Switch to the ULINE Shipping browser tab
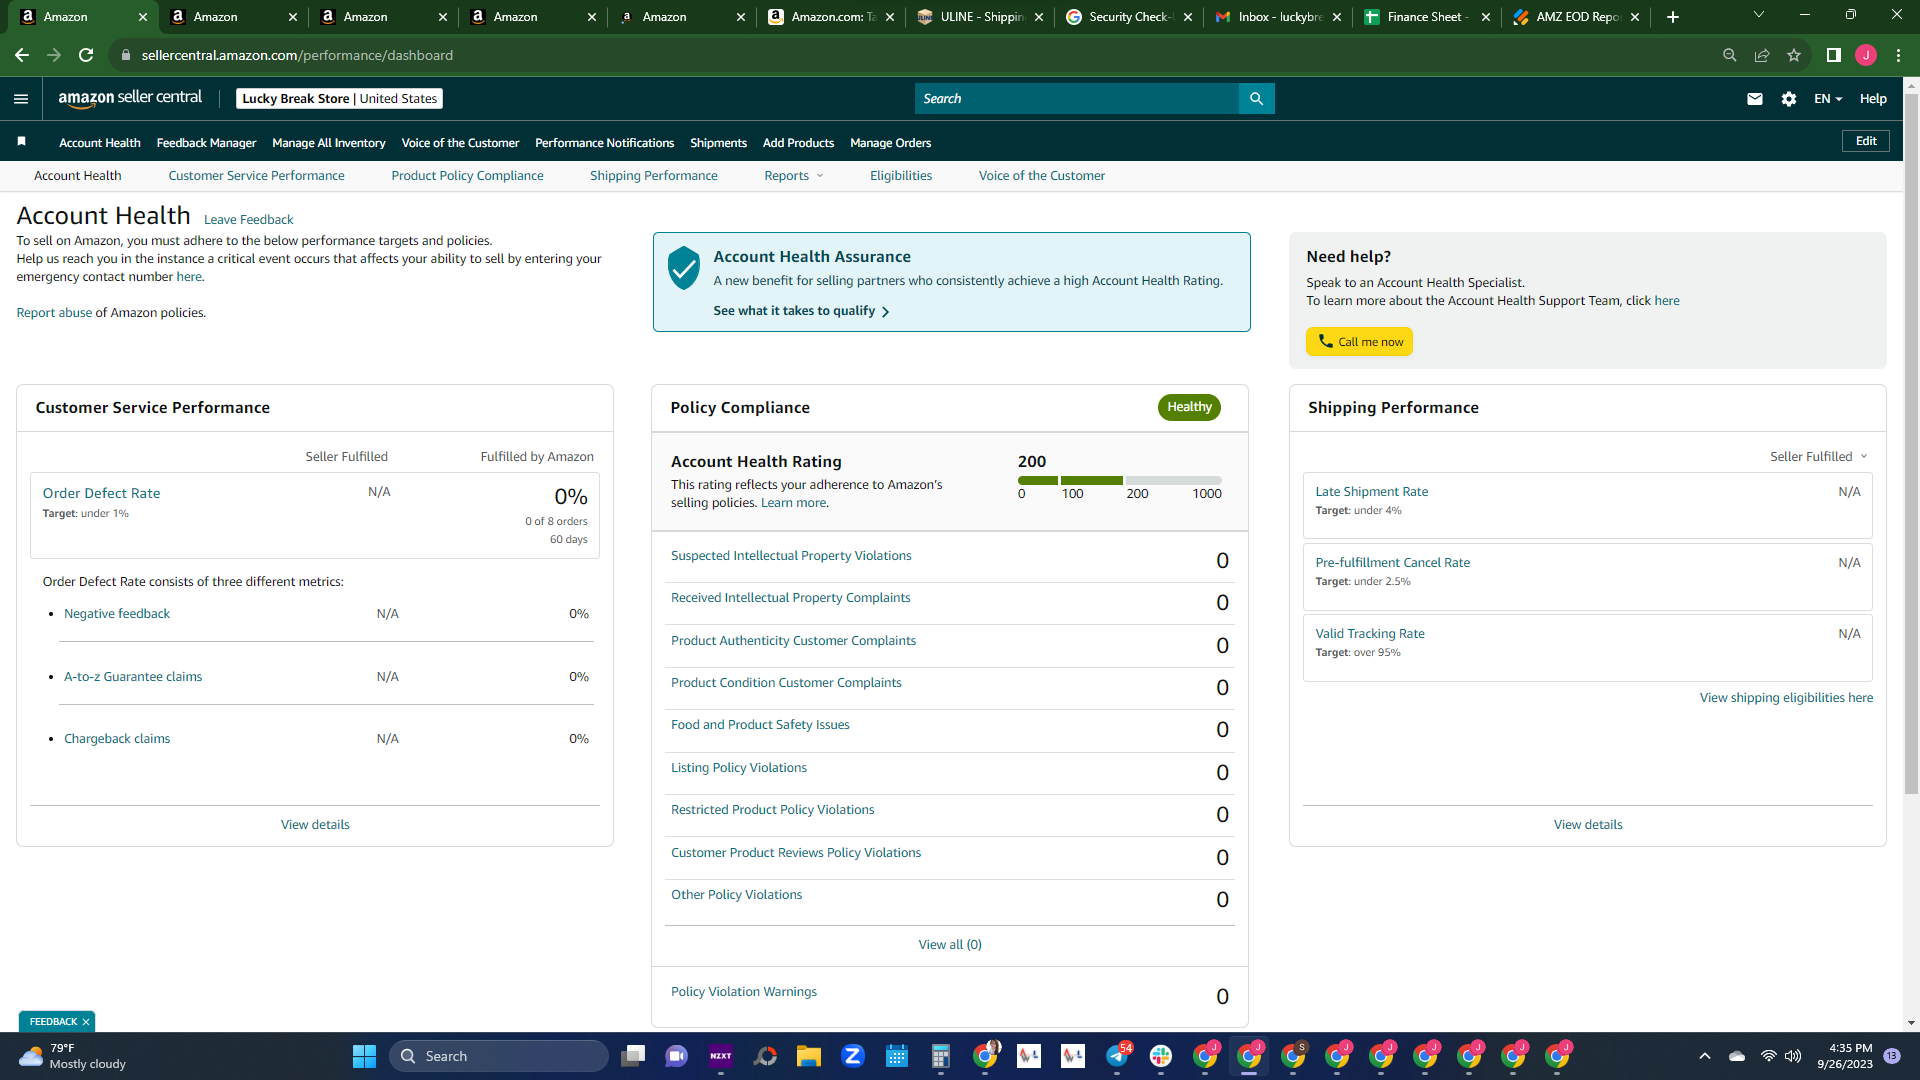 (980, 17)
